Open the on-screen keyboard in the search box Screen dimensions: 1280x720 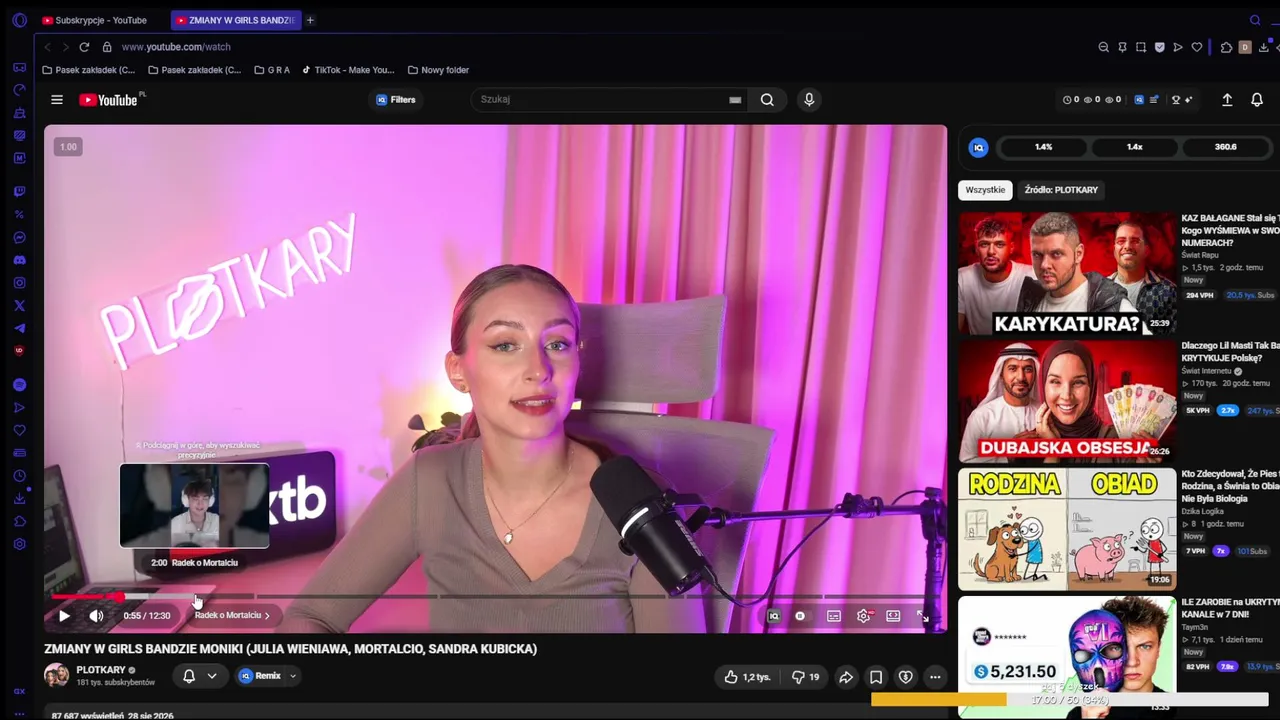(x=735, y=100)
